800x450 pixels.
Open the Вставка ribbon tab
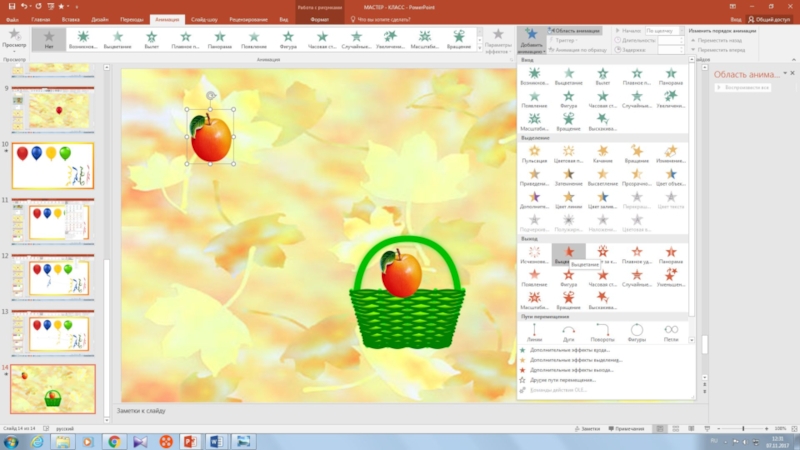(70, 18)
